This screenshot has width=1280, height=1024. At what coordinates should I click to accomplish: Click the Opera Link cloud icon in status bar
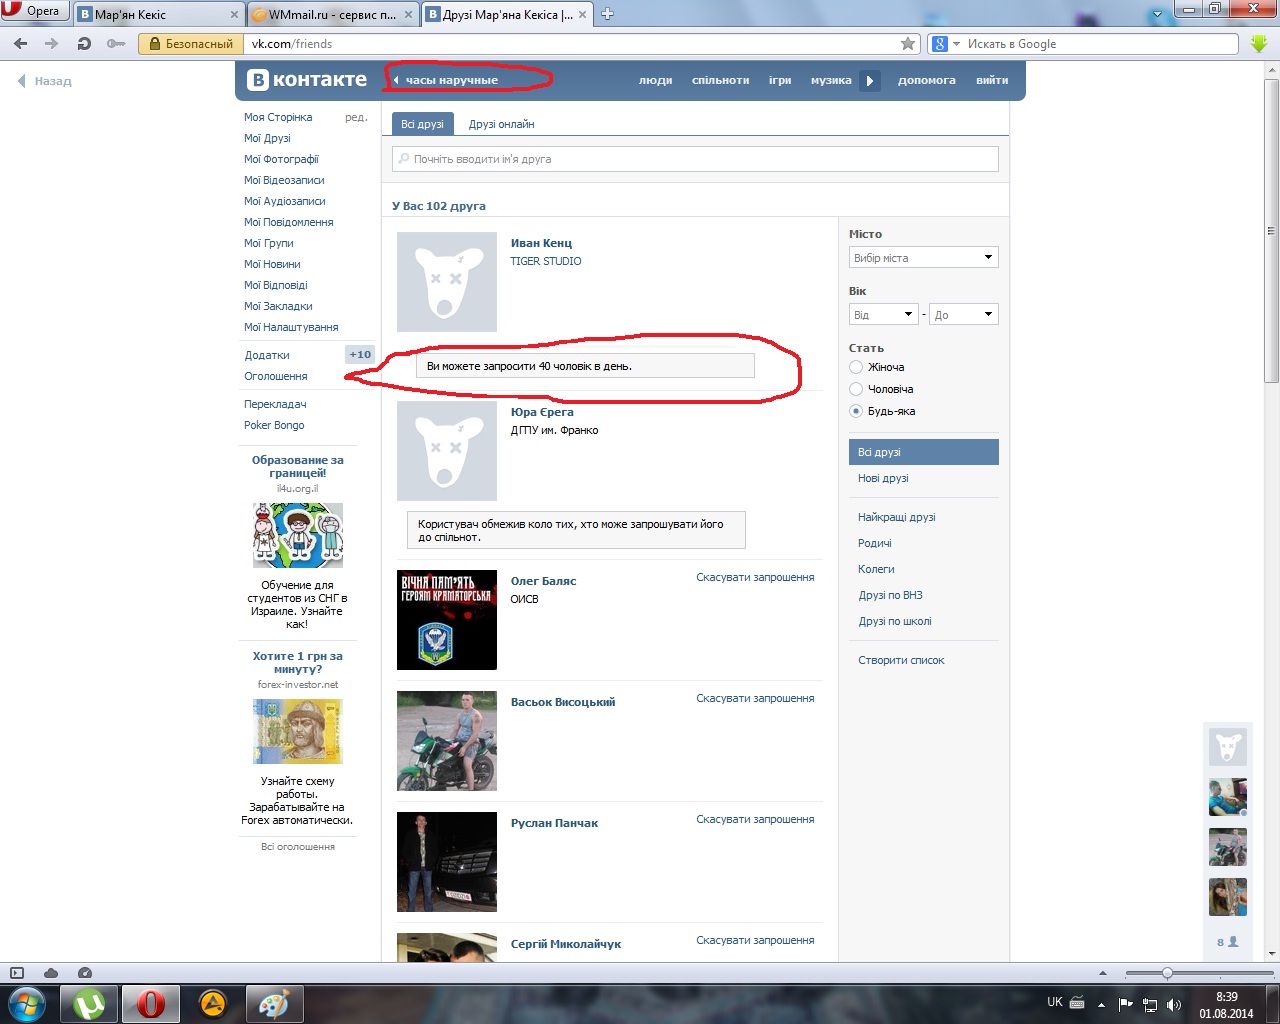coord(51,973)
